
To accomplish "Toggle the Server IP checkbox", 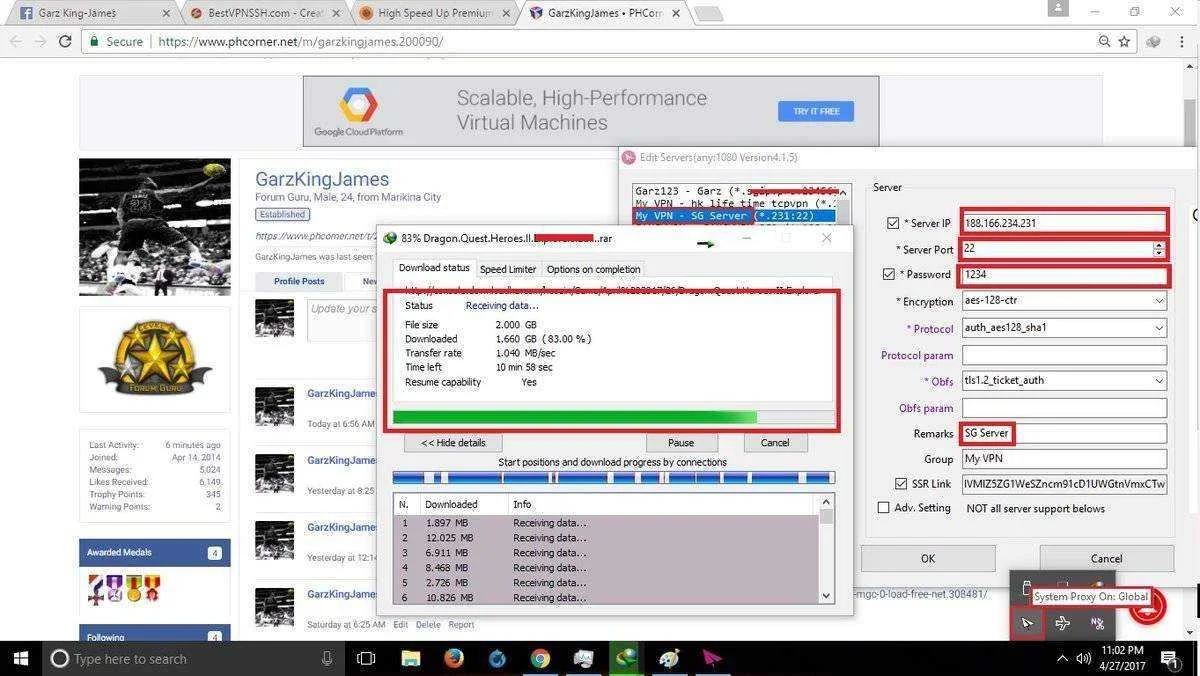I will point(893,223).
